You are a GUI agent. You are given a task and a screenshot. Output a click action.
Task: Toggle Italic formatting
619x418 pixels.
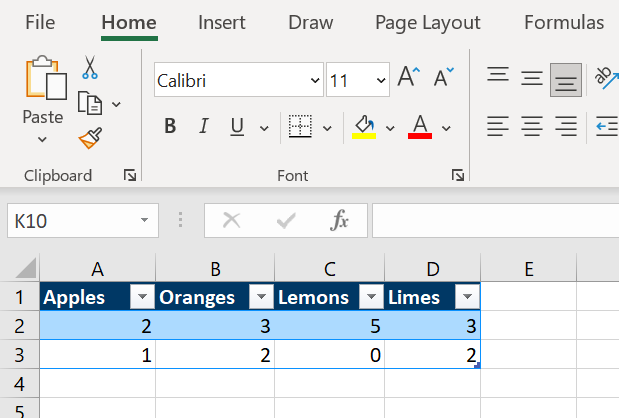(x=204, y=126)
